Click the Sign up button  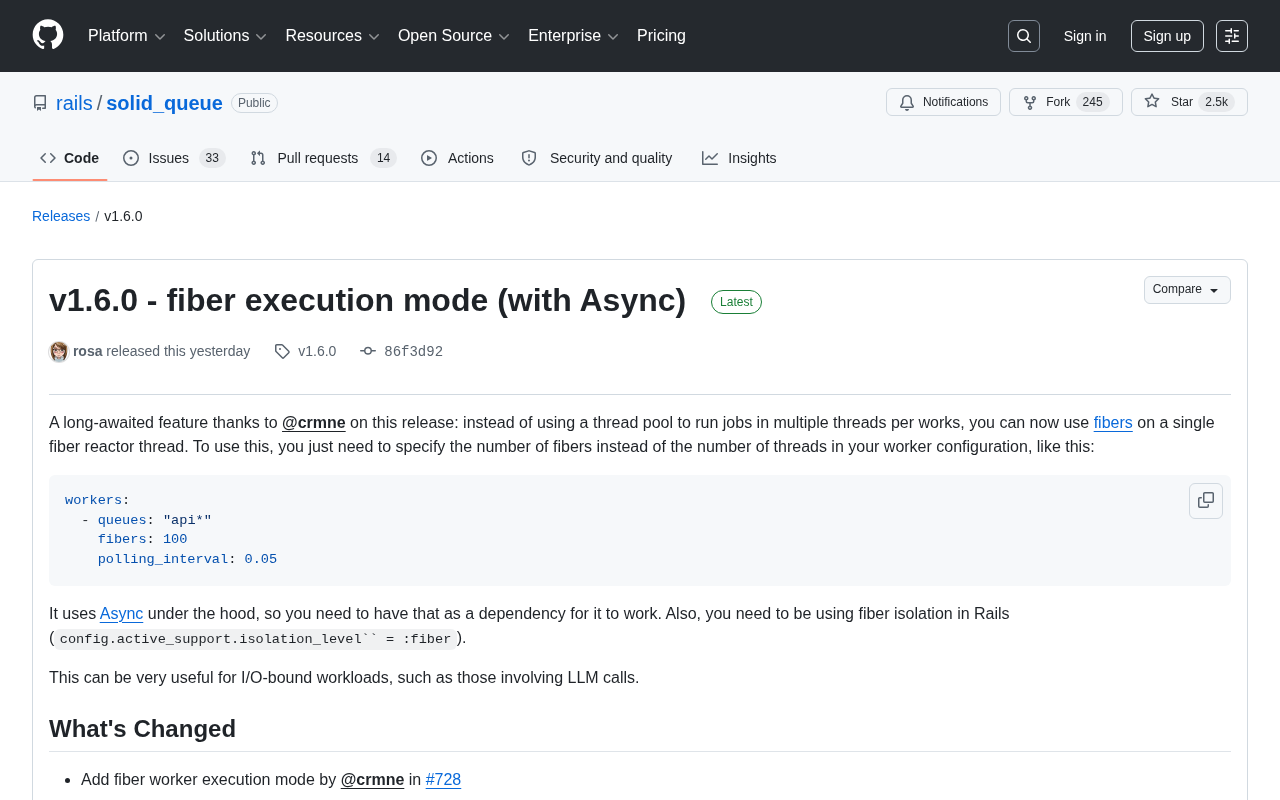pos(1167,36)
